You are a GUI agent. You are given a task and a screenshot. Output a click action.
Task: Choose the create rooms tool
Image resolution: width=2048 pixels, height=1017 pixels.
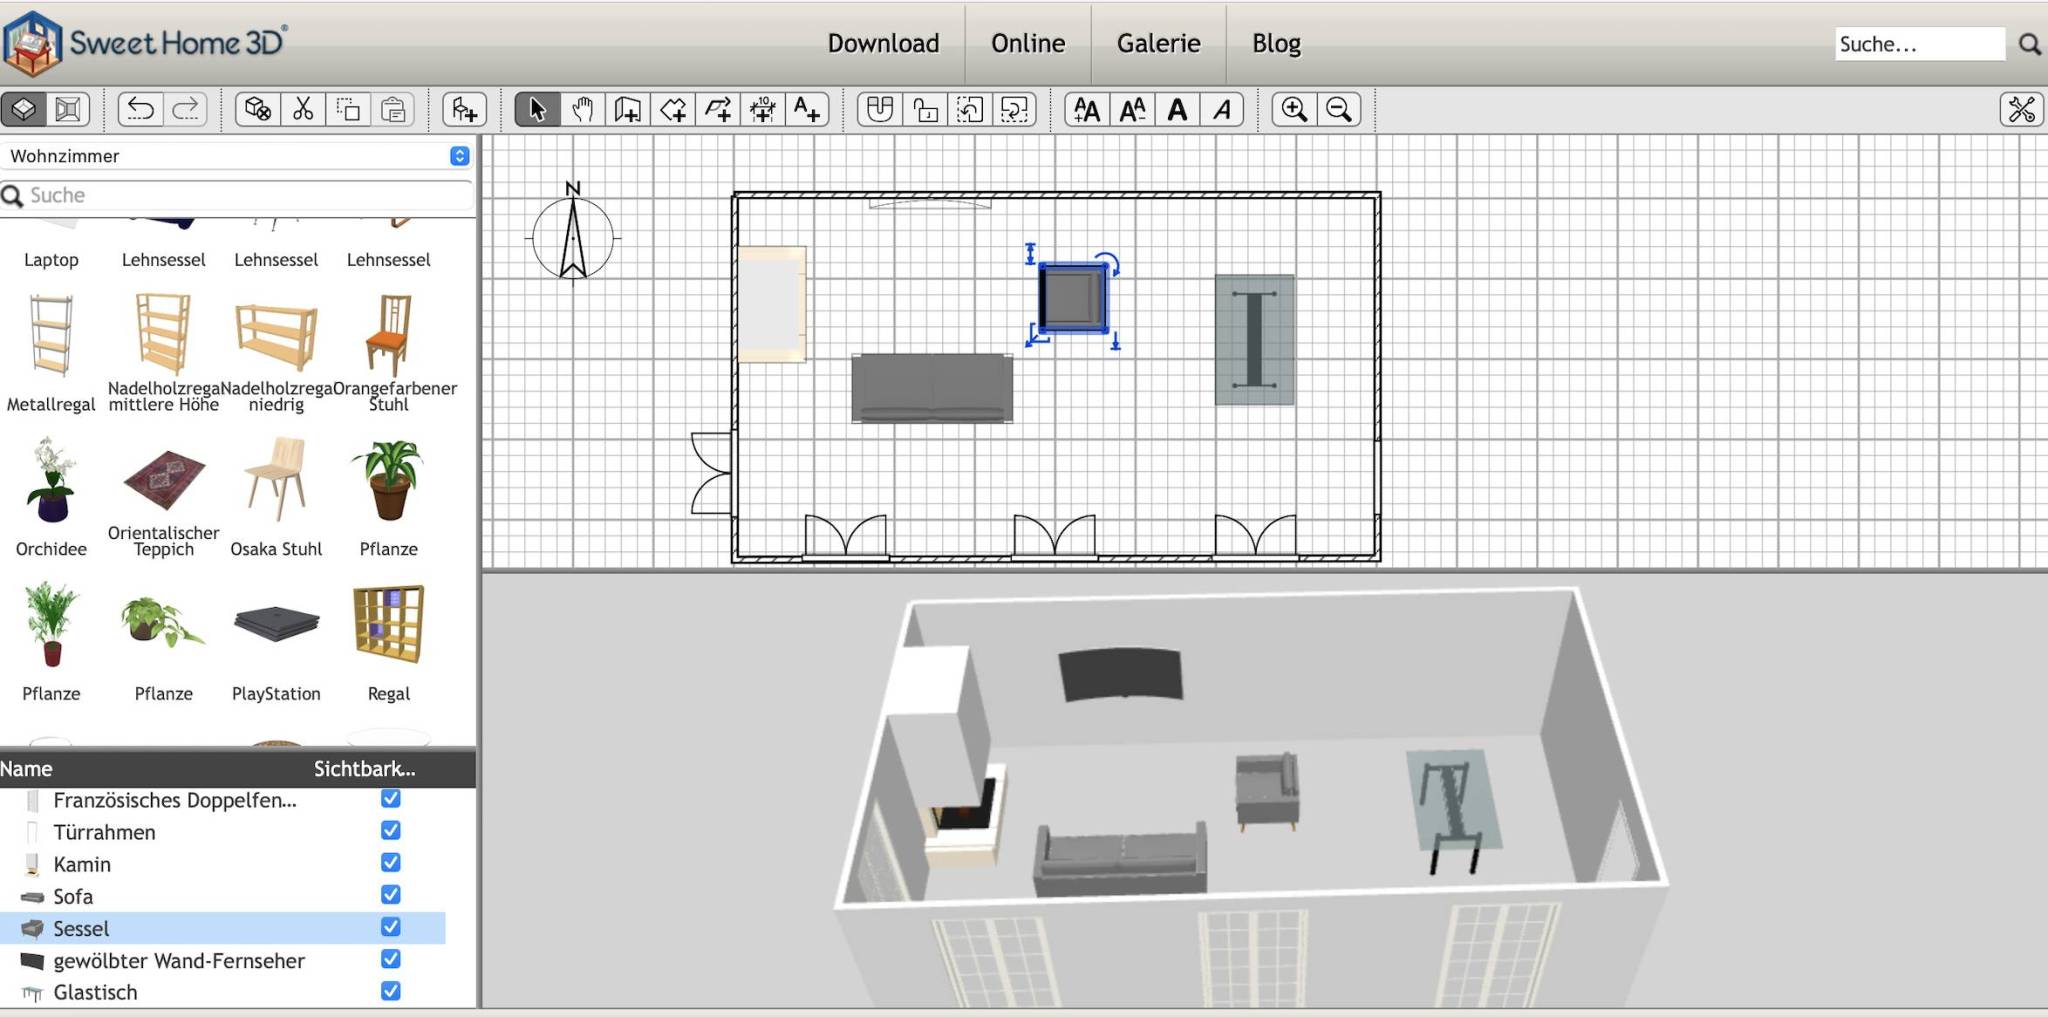click(x=673, y=109)
